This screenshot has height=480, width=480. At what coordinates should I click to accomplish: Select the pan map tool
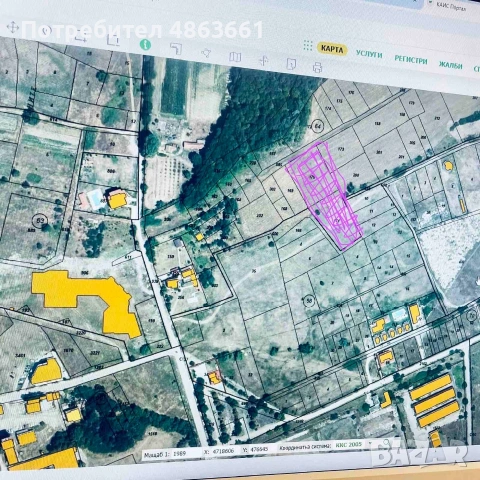(x=13, y=27)
